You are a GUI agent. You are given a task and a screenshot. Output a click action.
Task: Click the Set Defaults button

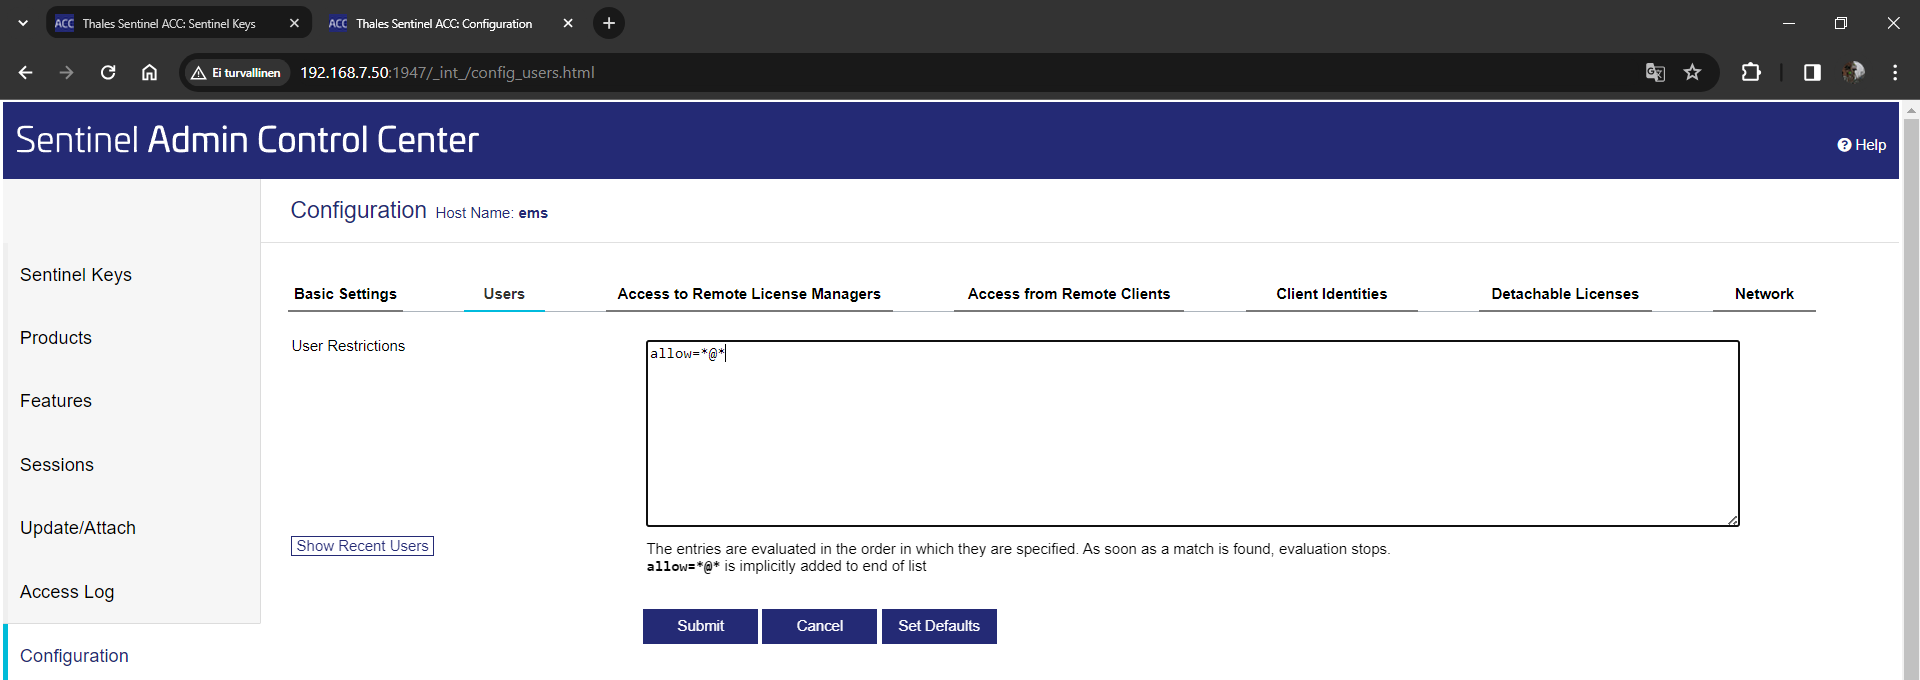coord(938,626)
